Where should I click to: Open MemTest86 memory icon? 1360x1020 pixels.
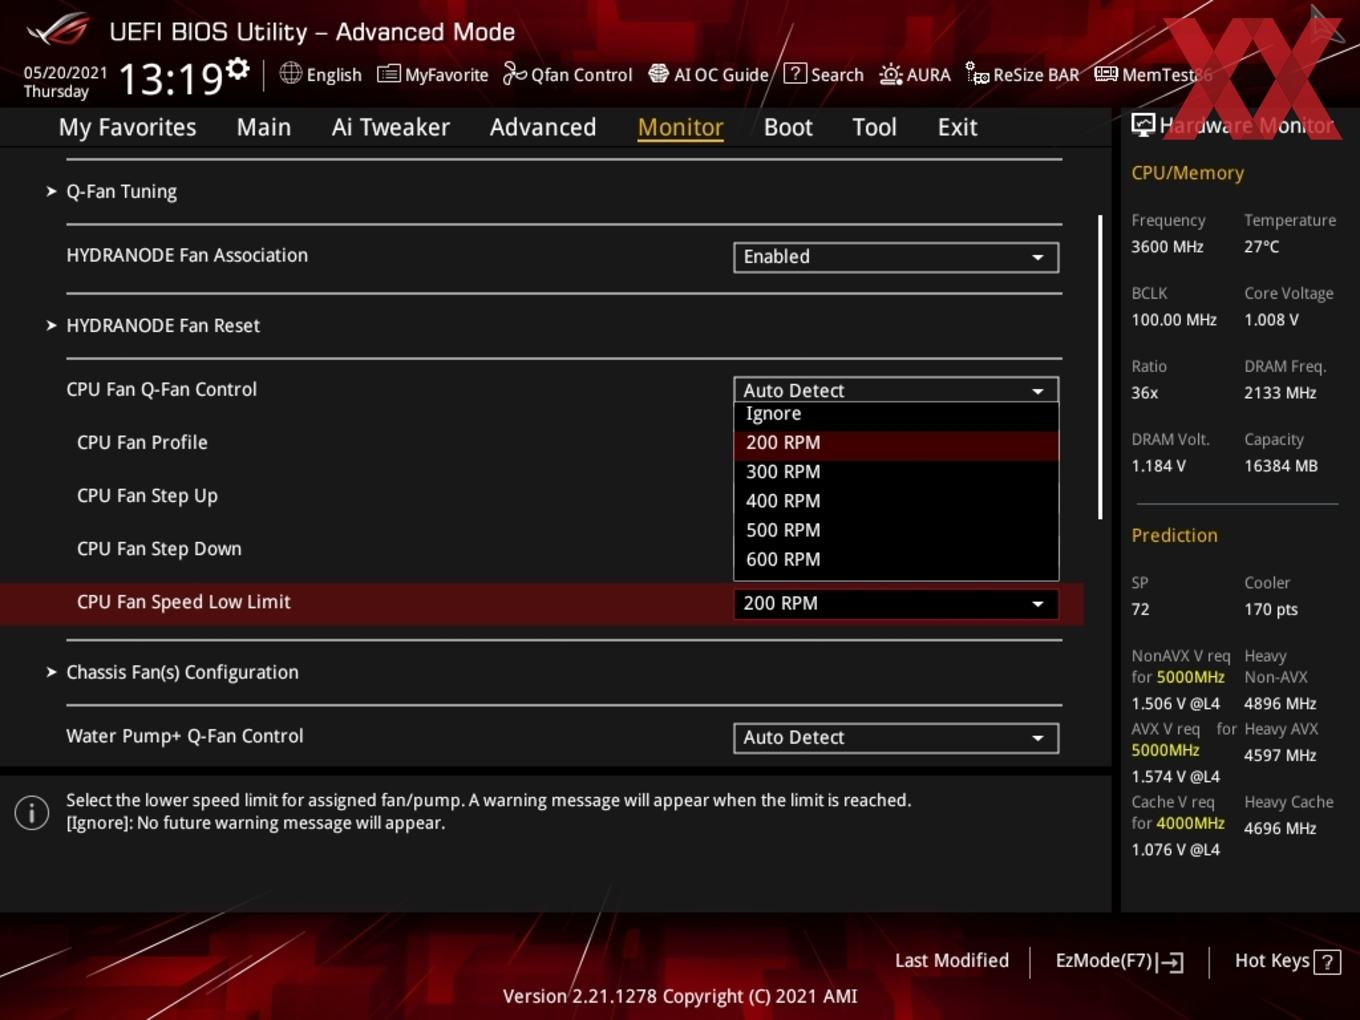click(x=1106, y=74)
